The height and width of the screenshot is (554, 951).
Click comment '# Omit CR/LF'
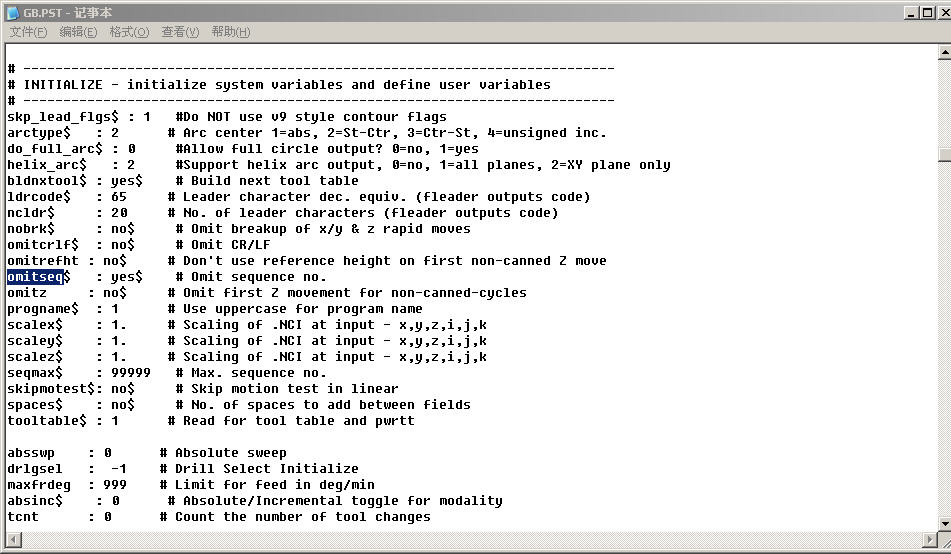click(x=223, y=245)
